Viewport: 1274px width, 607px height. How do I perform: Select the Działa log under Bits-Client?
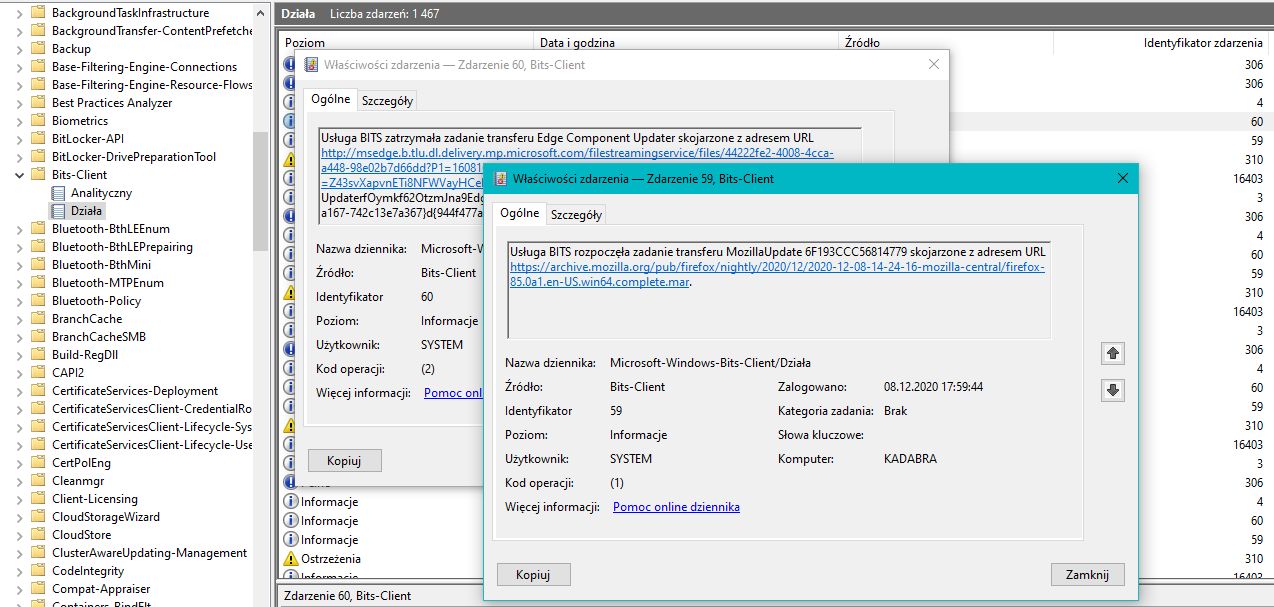pyautogui.click(x=87, y=211)
